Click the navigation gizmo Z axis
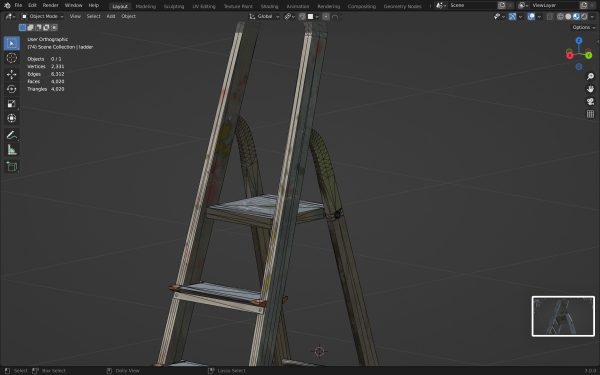The height and width of the screenshot is (375, 600). 579,41
